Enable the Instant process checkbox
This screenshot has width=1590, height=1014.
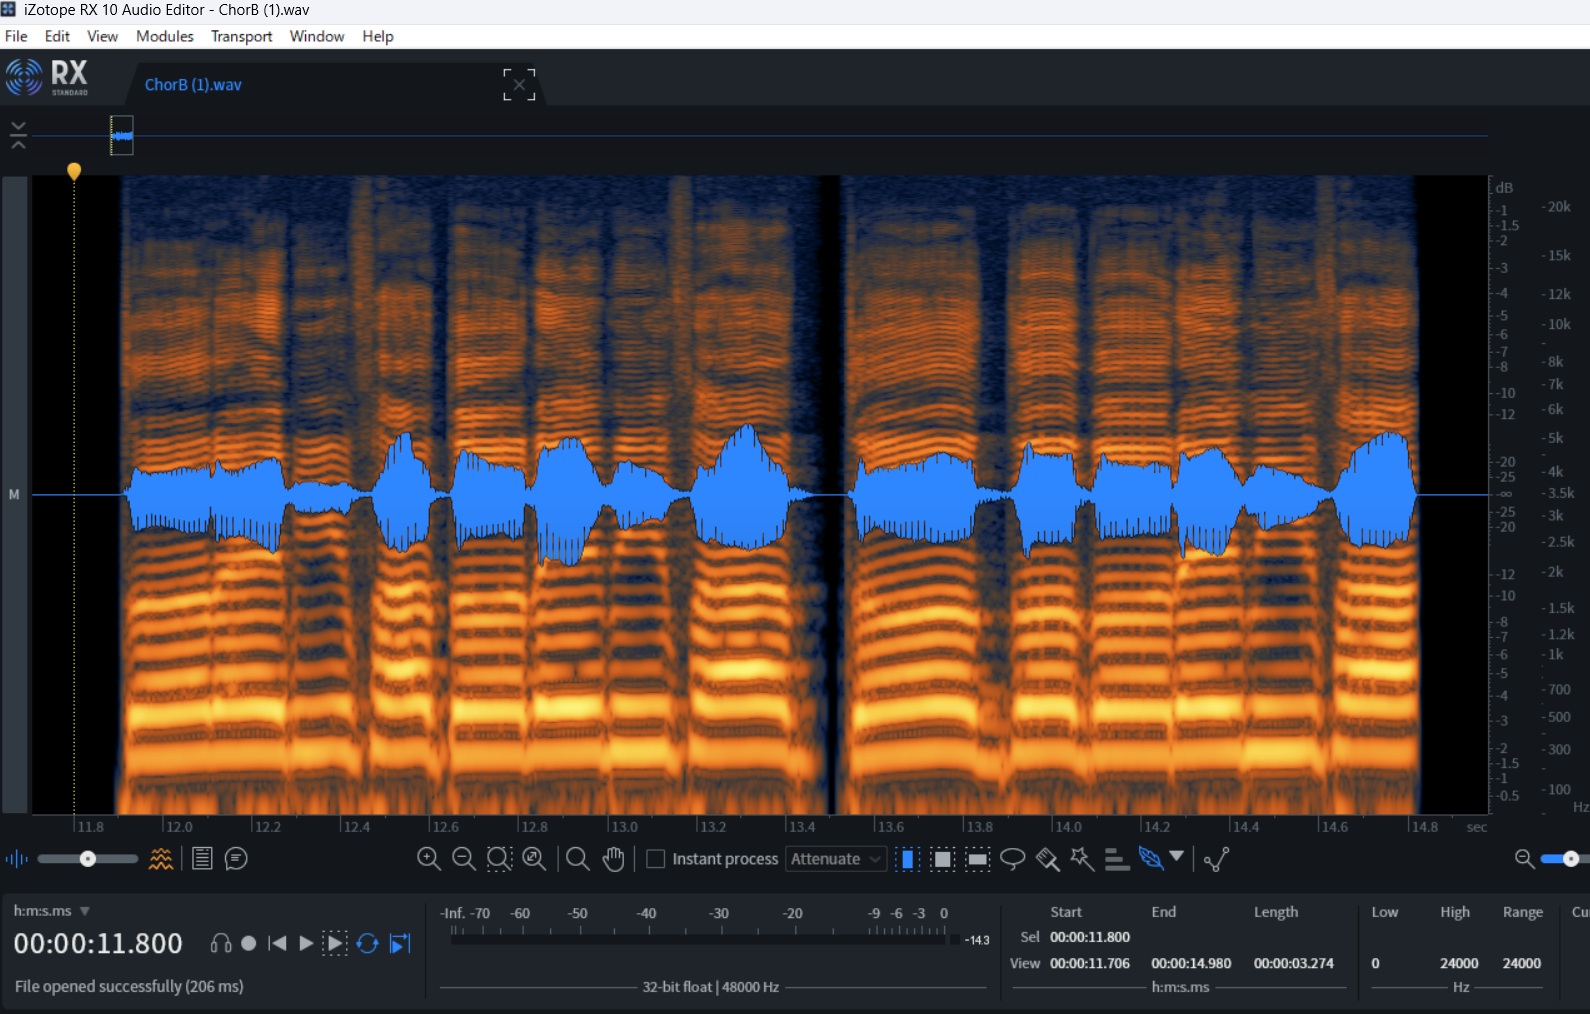tap(656, 859)
